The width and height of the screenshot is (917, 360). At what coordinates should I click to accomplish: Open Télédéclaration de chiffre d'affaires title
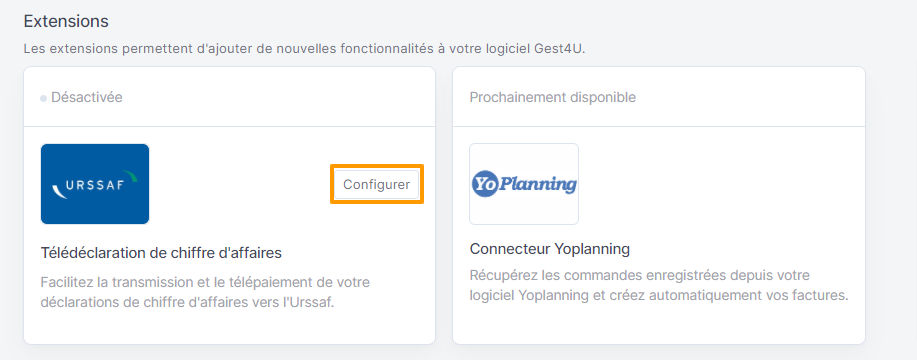[x=161, y=253]
